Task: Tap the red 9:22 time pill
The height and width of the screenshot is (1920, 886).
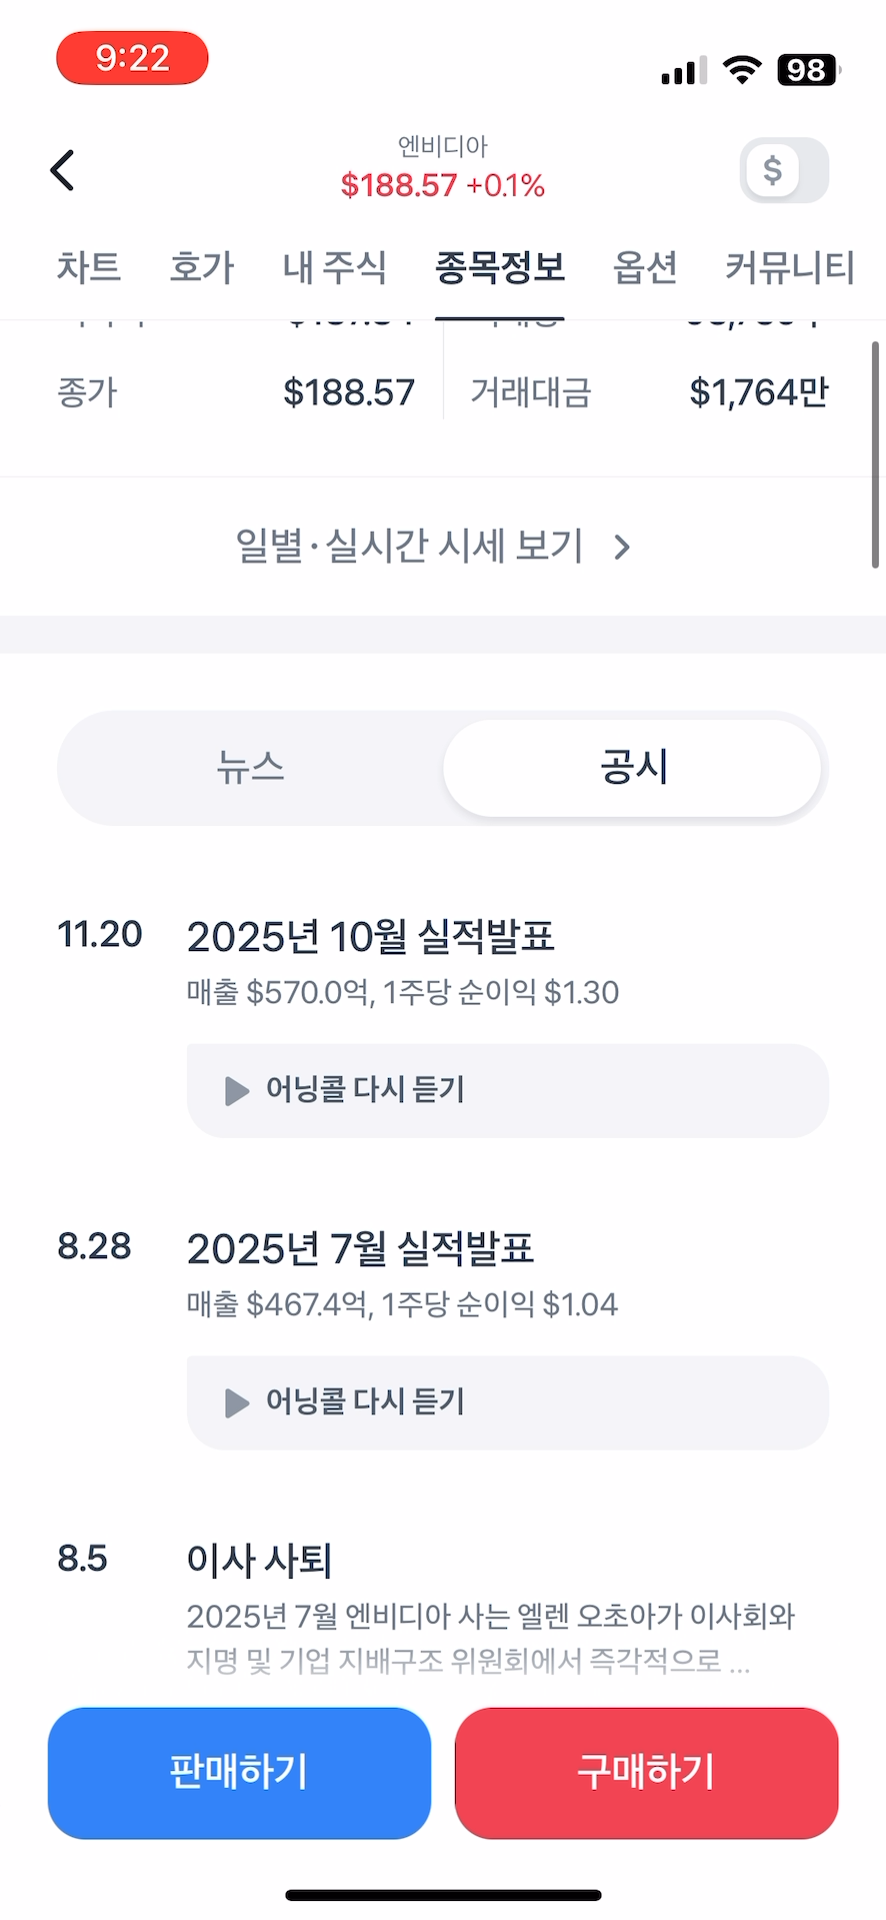Action: tap(132, 58)
